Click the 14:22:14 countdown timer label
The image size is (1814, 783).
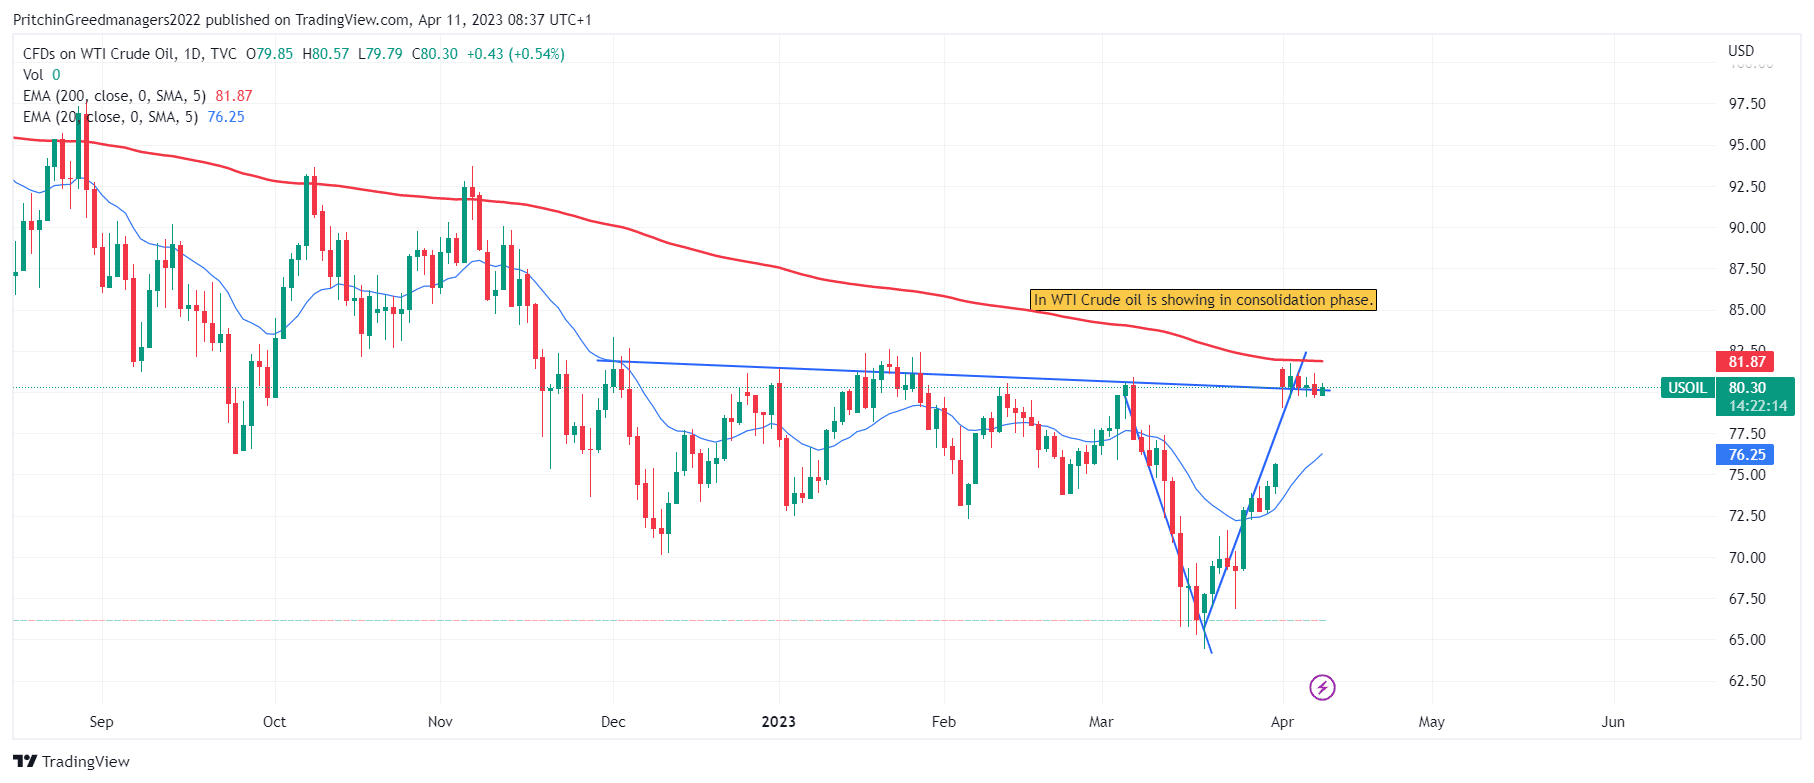(x=1755, y=406)
